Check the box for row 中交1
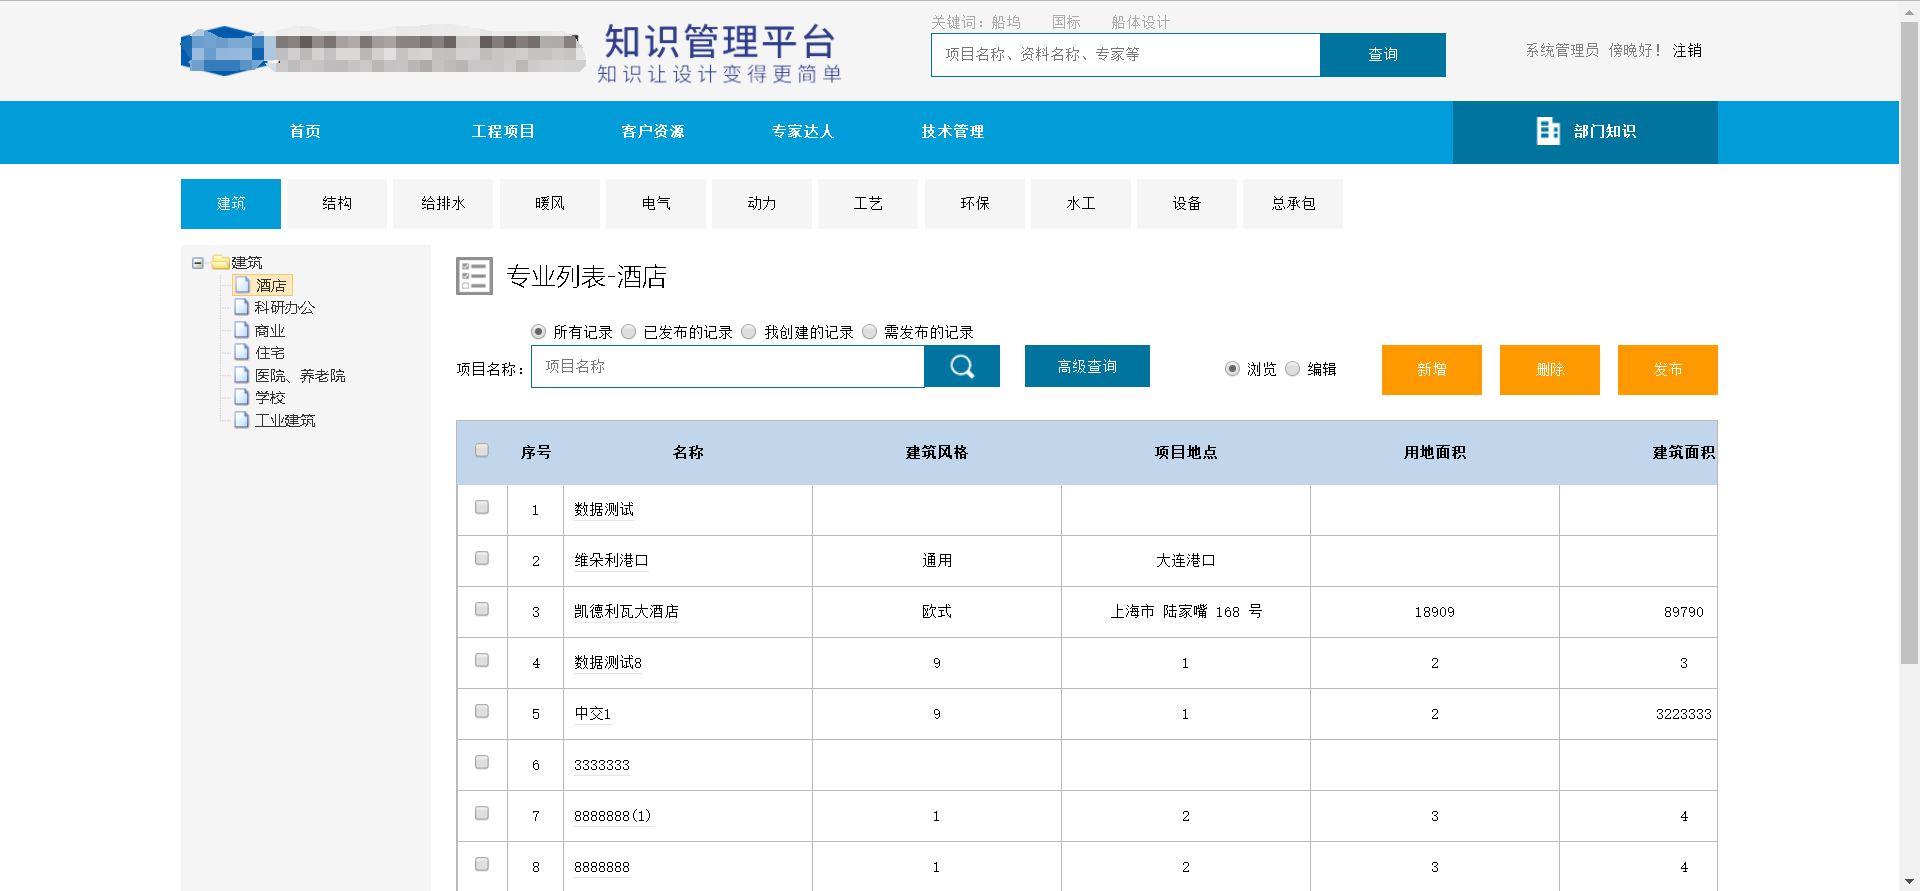The image size is (1920, 891). point(482,711)
